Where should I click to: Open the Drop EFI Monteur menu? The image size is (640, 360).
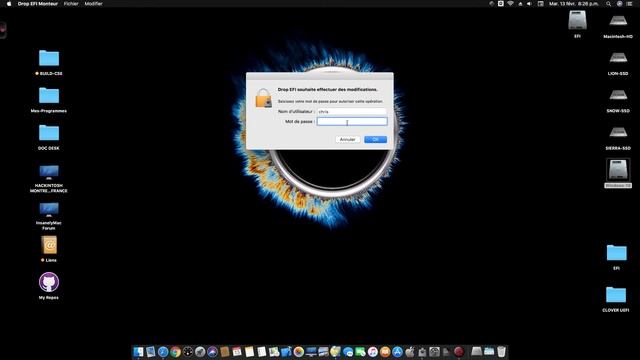tap(38, 4)
